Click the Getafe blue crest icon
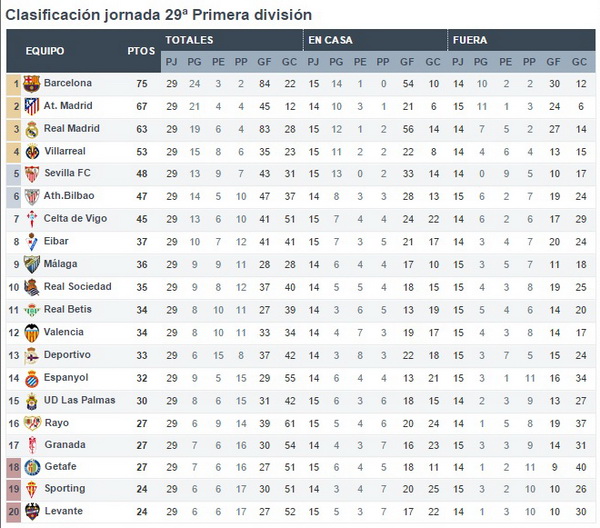Screen dimensions: 600x528 [x=32, y=467]
